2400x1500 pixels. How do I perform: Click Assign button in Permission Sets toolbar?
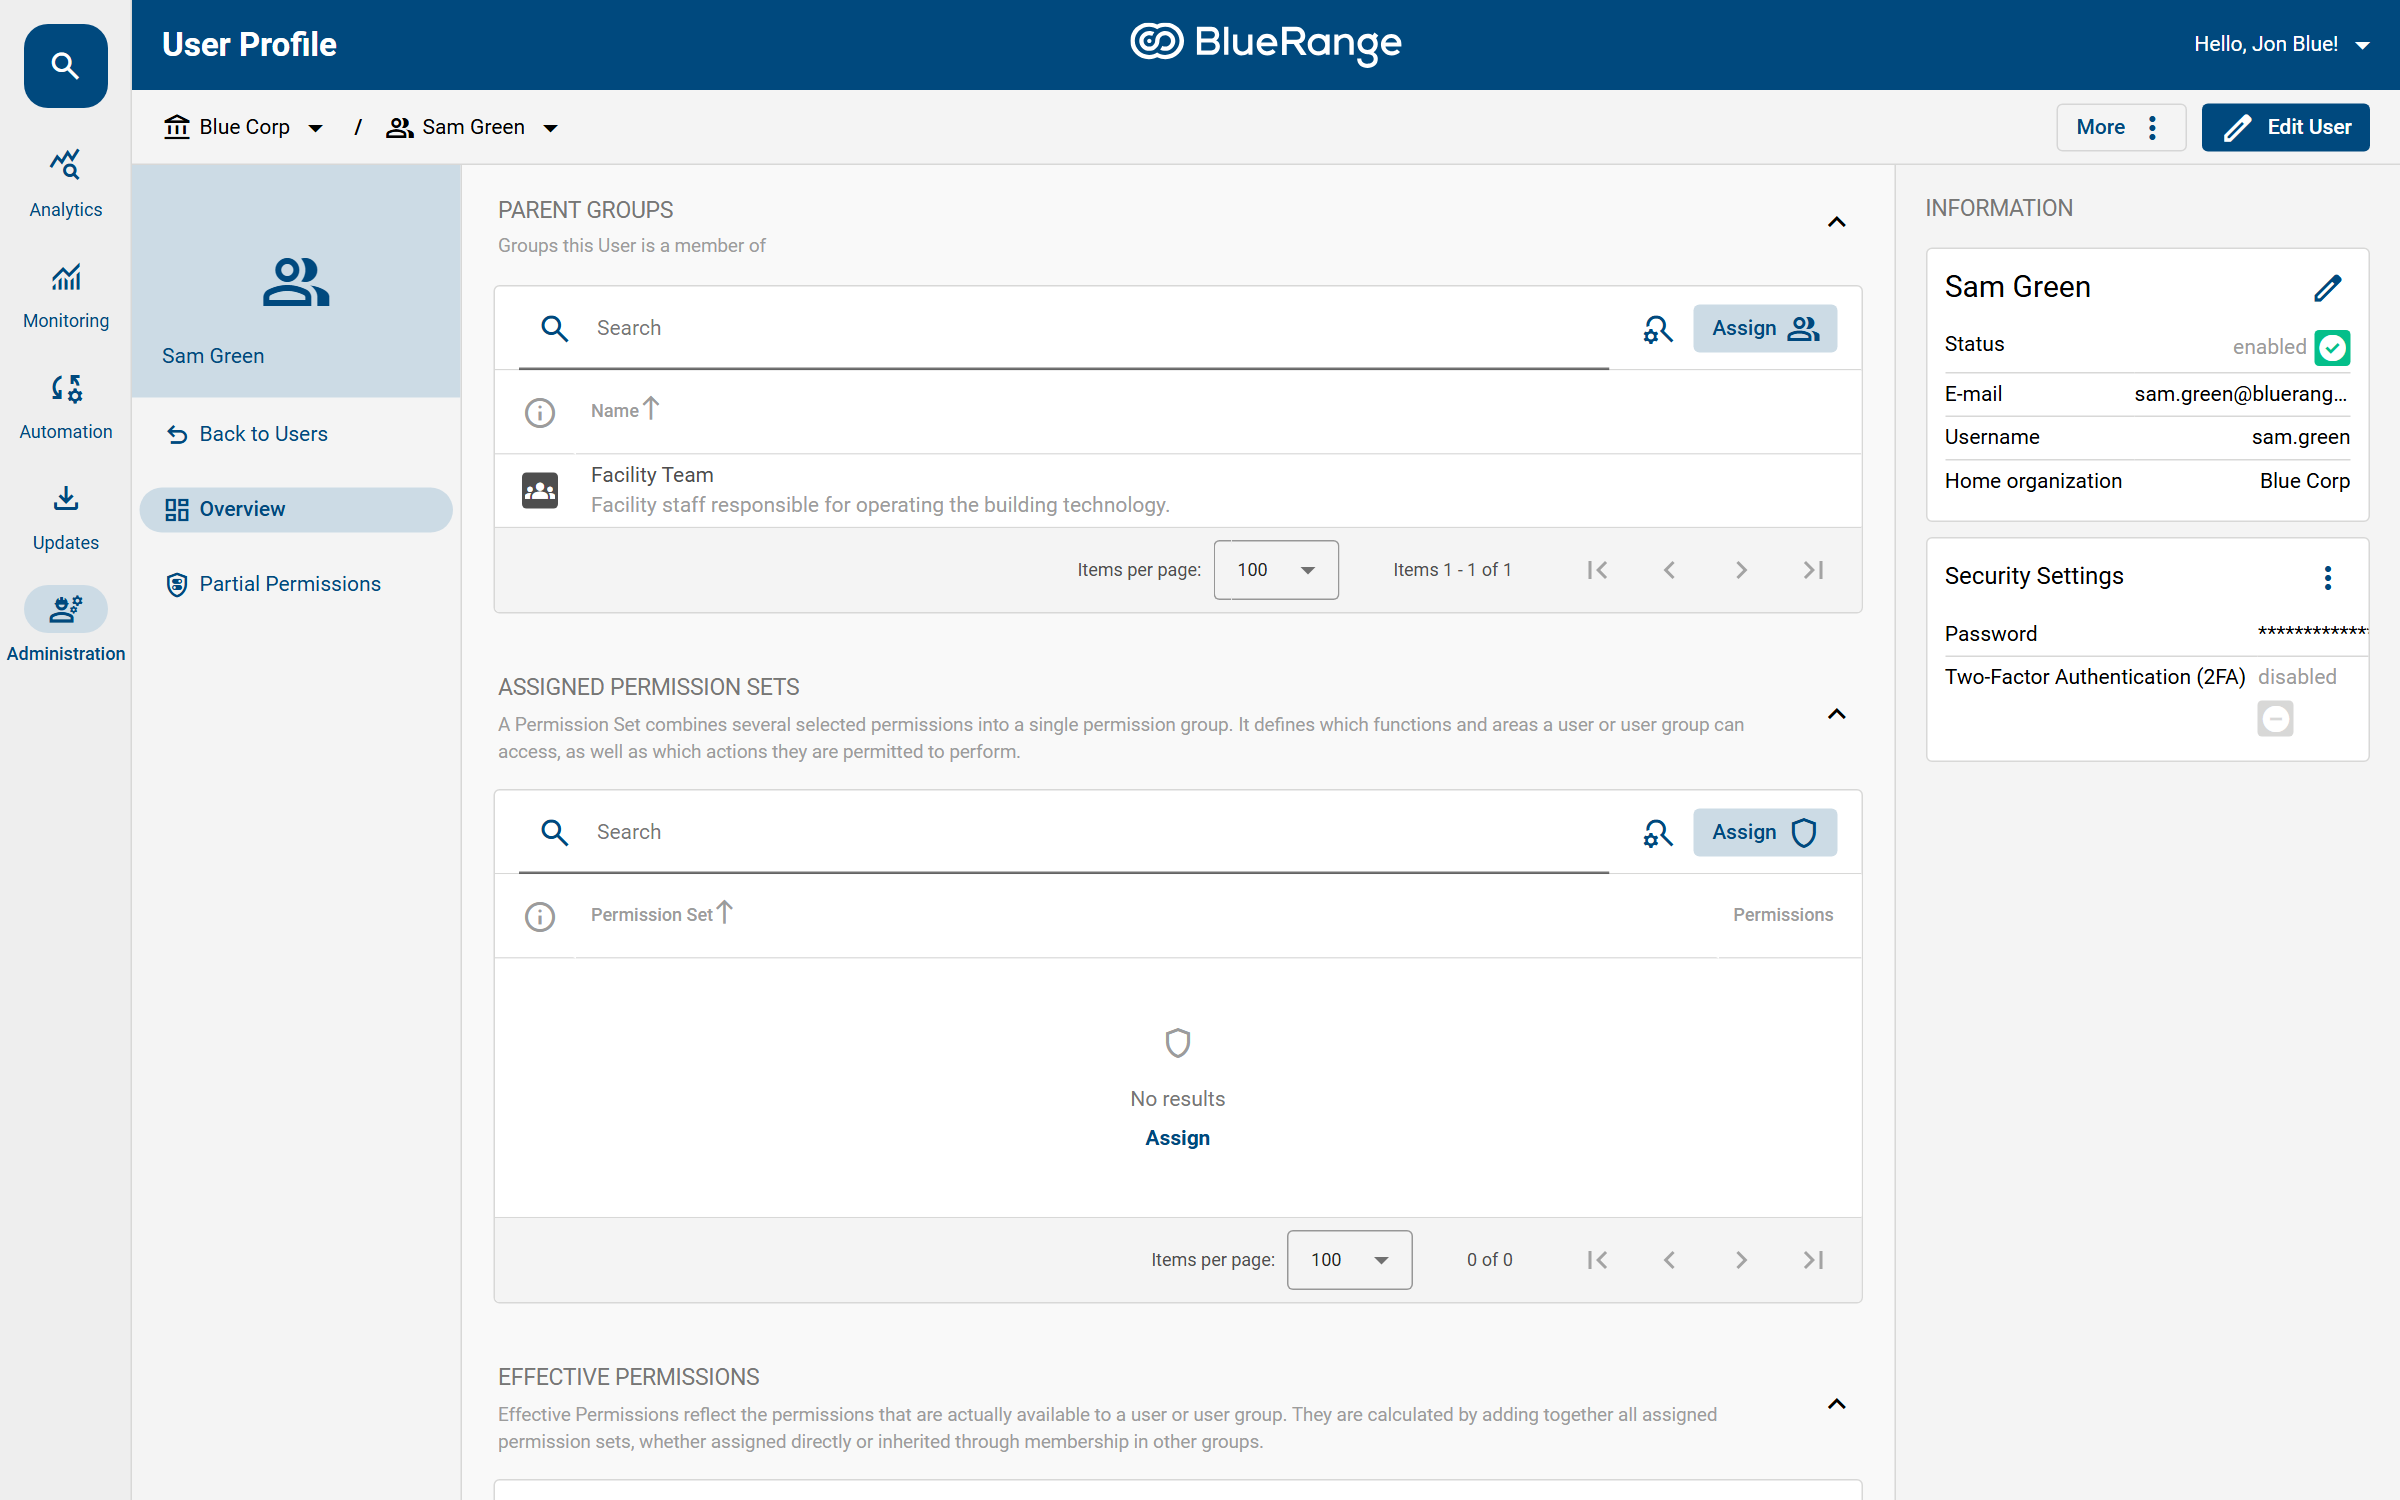[x=1765, y=832]
